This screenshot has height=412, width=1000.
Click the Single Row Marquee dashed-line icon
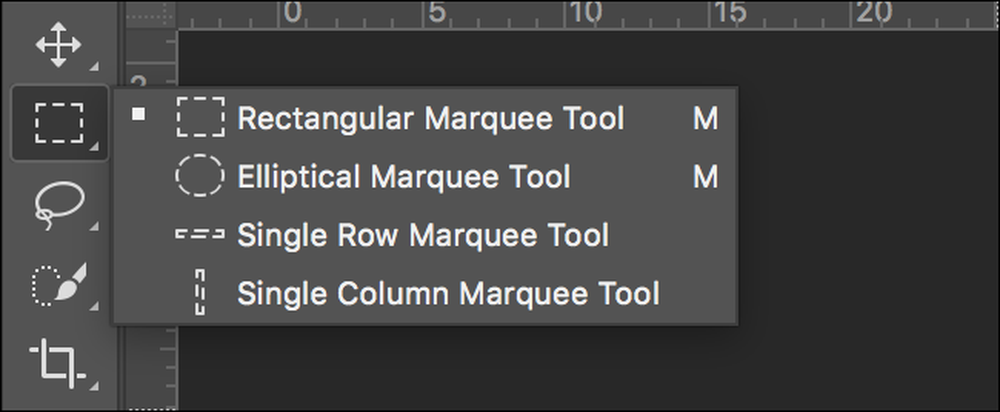pyautogui.click(x=200, y=234)
